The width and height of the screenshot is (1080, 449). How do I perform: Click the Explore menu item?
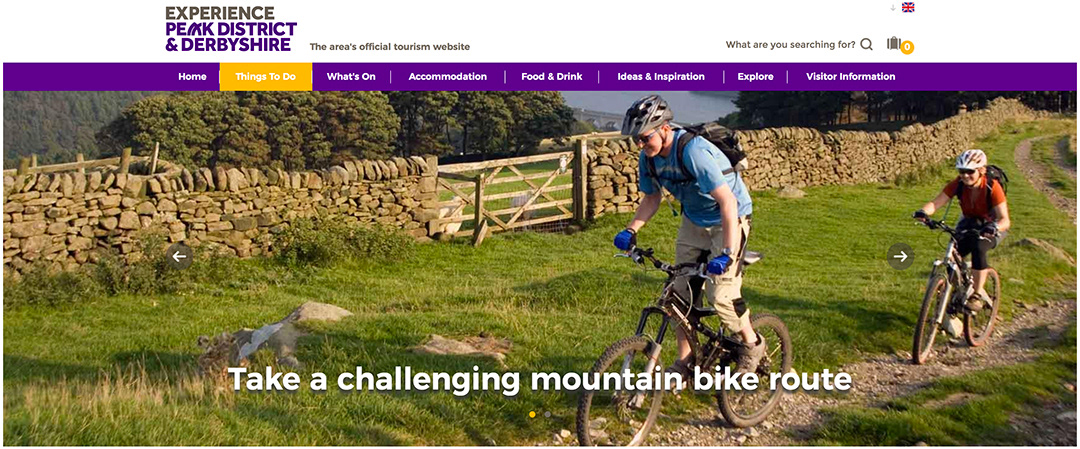pos(756,76)
